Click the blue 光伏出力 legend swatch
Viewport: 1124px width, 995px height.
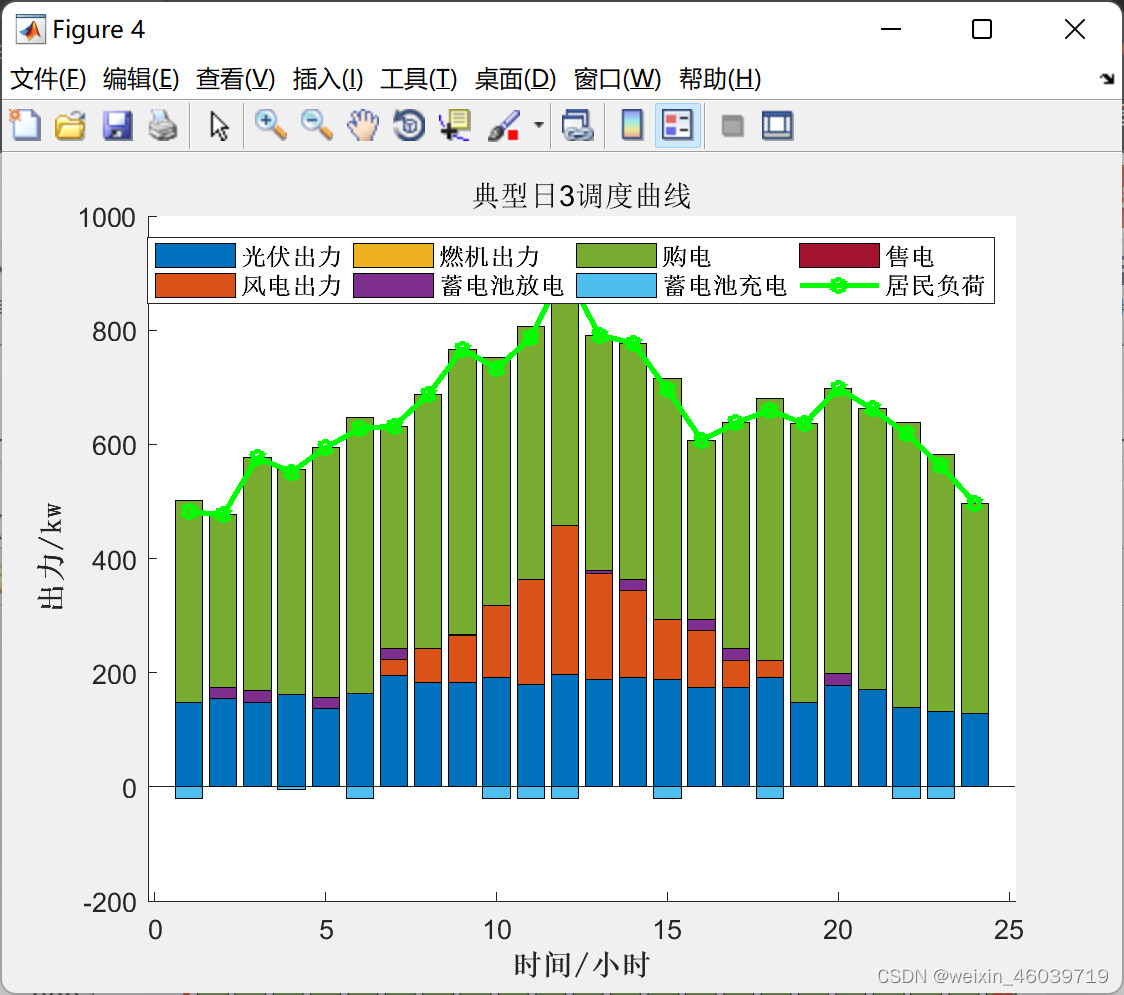[195, 256]
